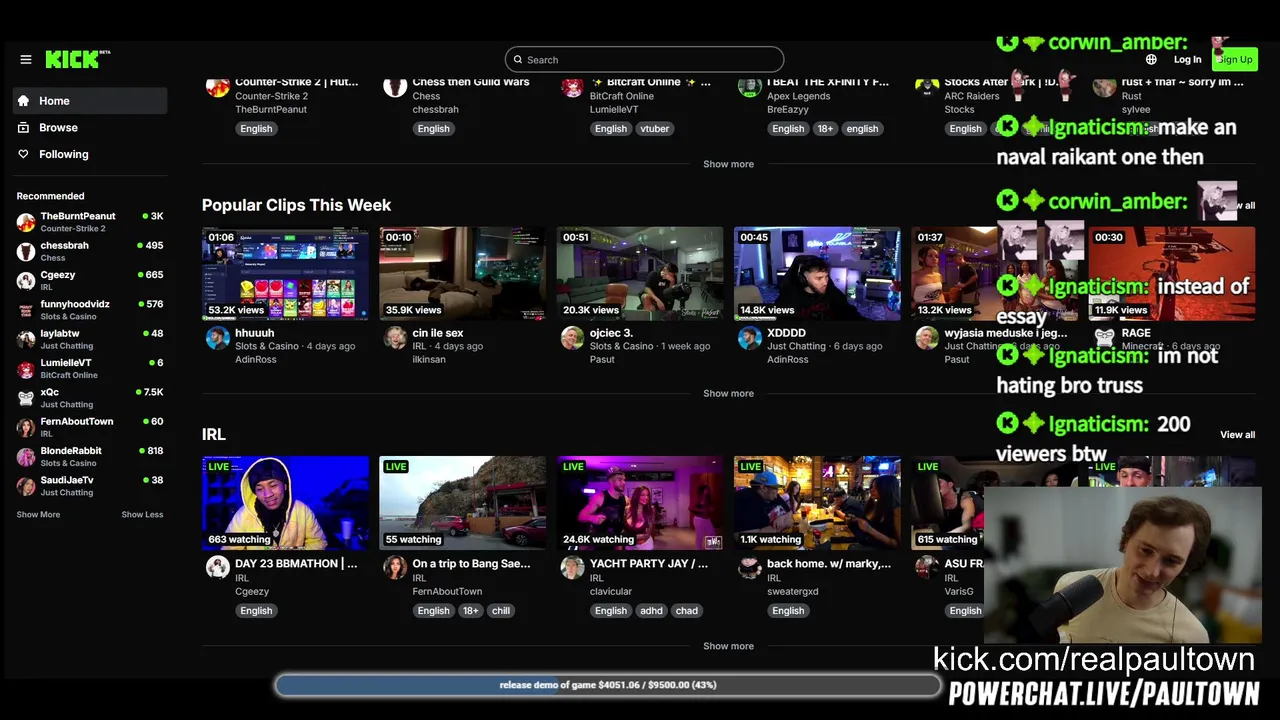1280x720 pixels.
Task: Open Cgeezy in the recommended list
Action: [90, 280]
